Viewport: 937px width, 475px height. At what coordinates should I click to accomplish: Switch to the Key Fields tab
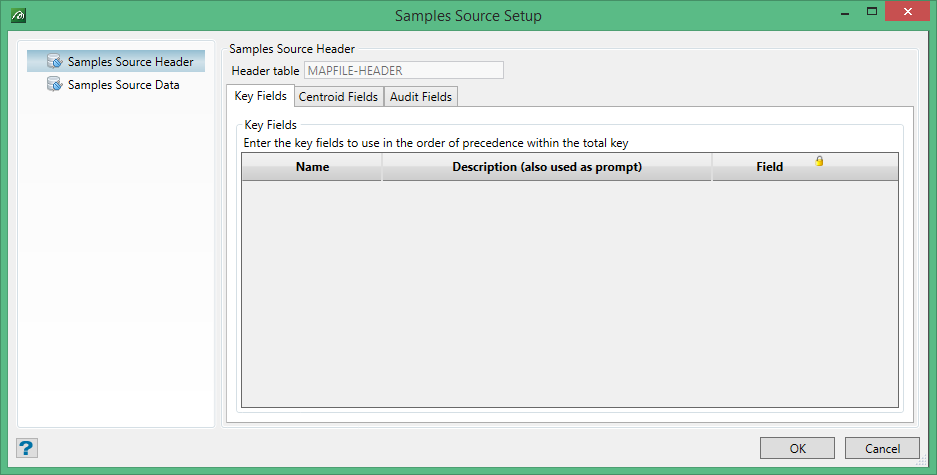click(260, 96)
